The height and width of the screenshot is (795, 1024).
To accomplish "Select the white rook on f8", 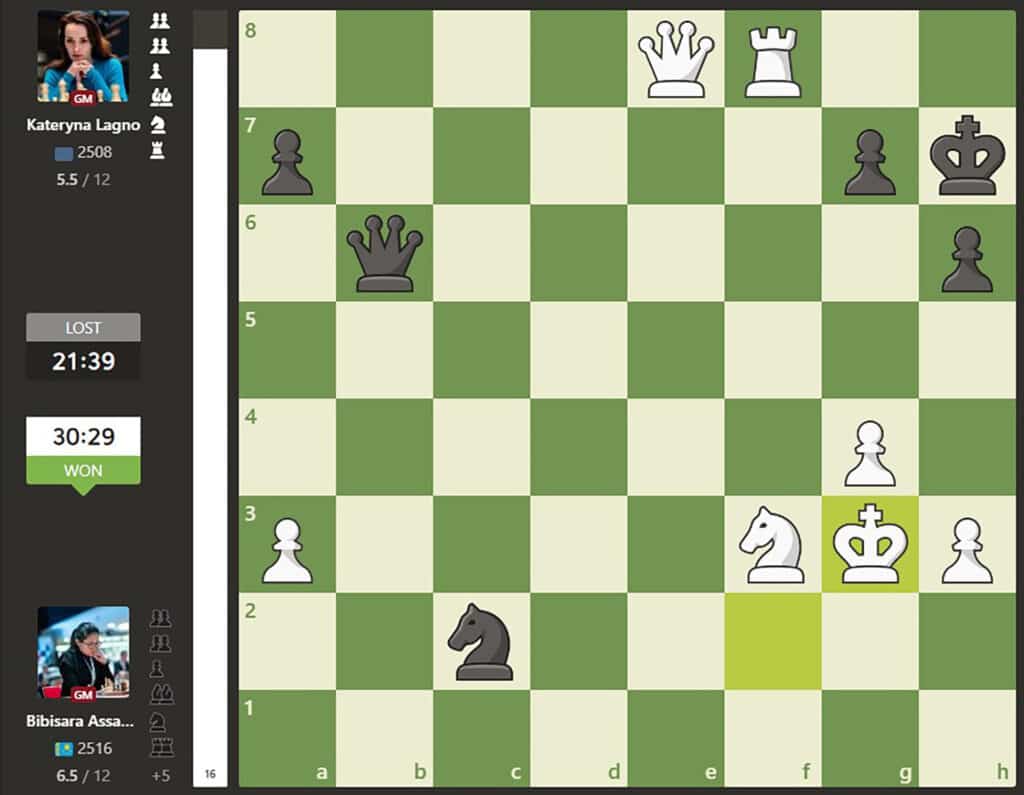I will pos(773,60).
